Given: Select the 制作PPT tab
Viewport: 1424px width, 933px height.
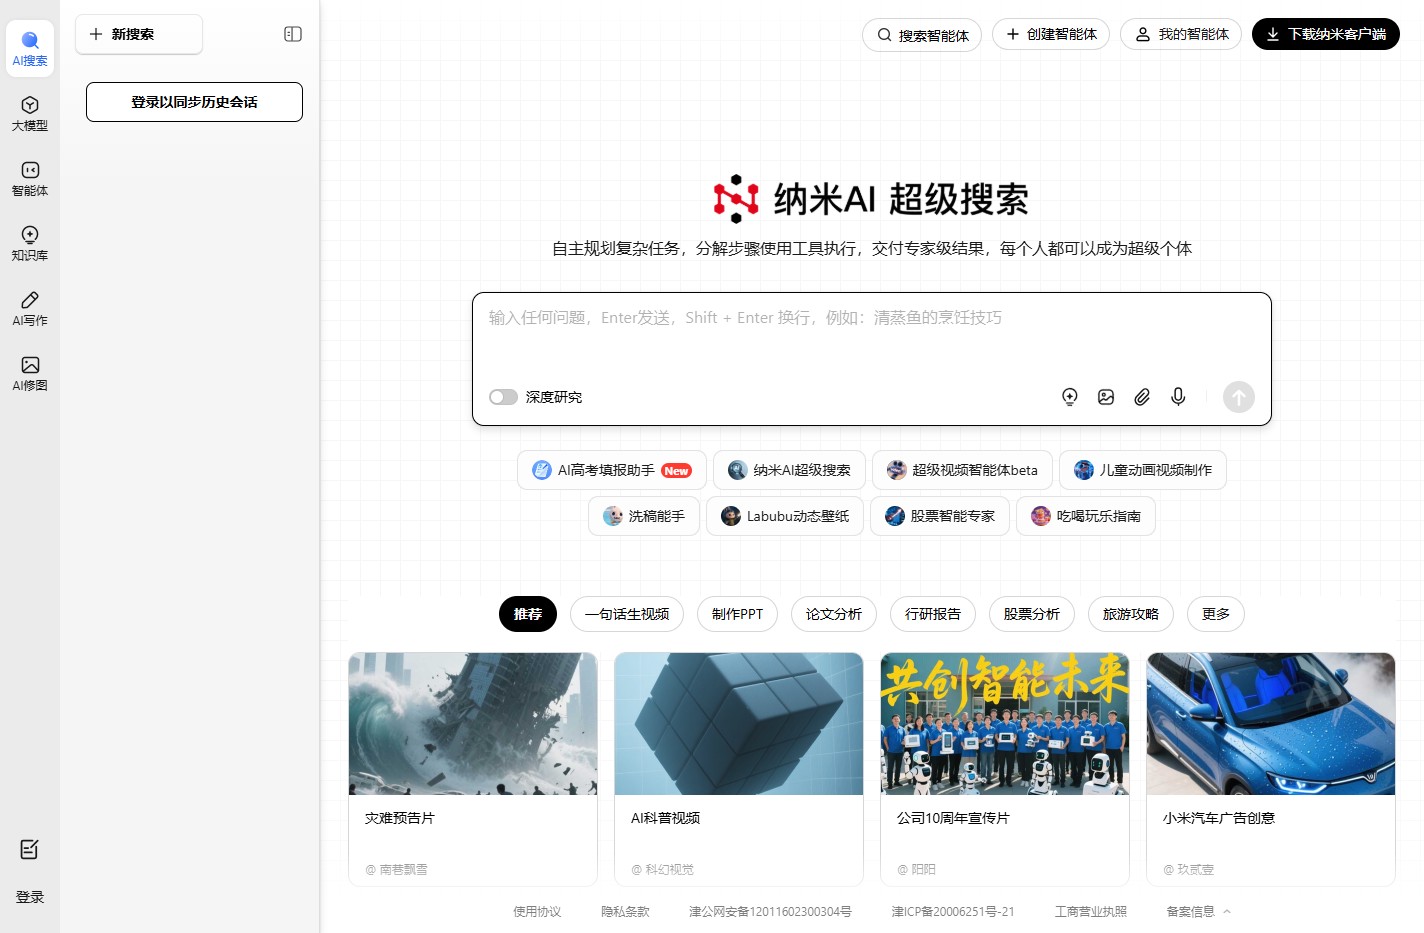Looking at the screenshot, I should coord(737,614).
